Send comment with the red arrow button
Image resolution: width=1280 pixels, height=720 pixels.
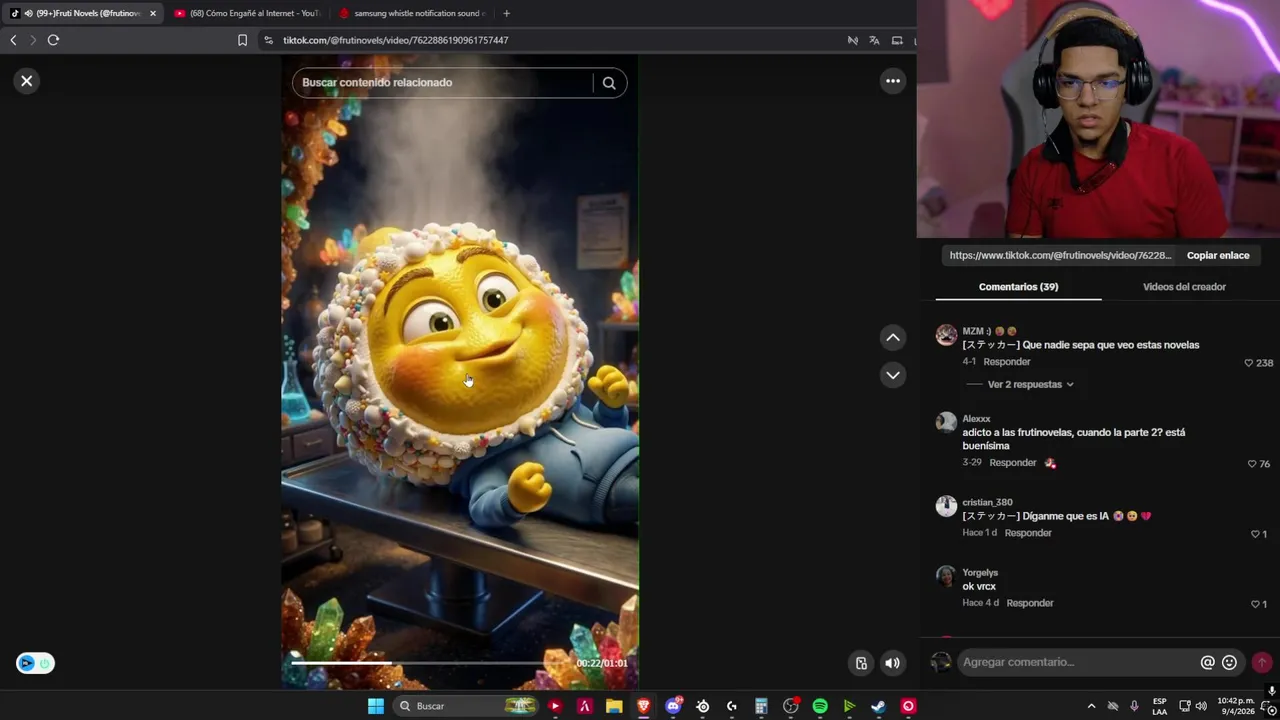[x=1262, y=662]
